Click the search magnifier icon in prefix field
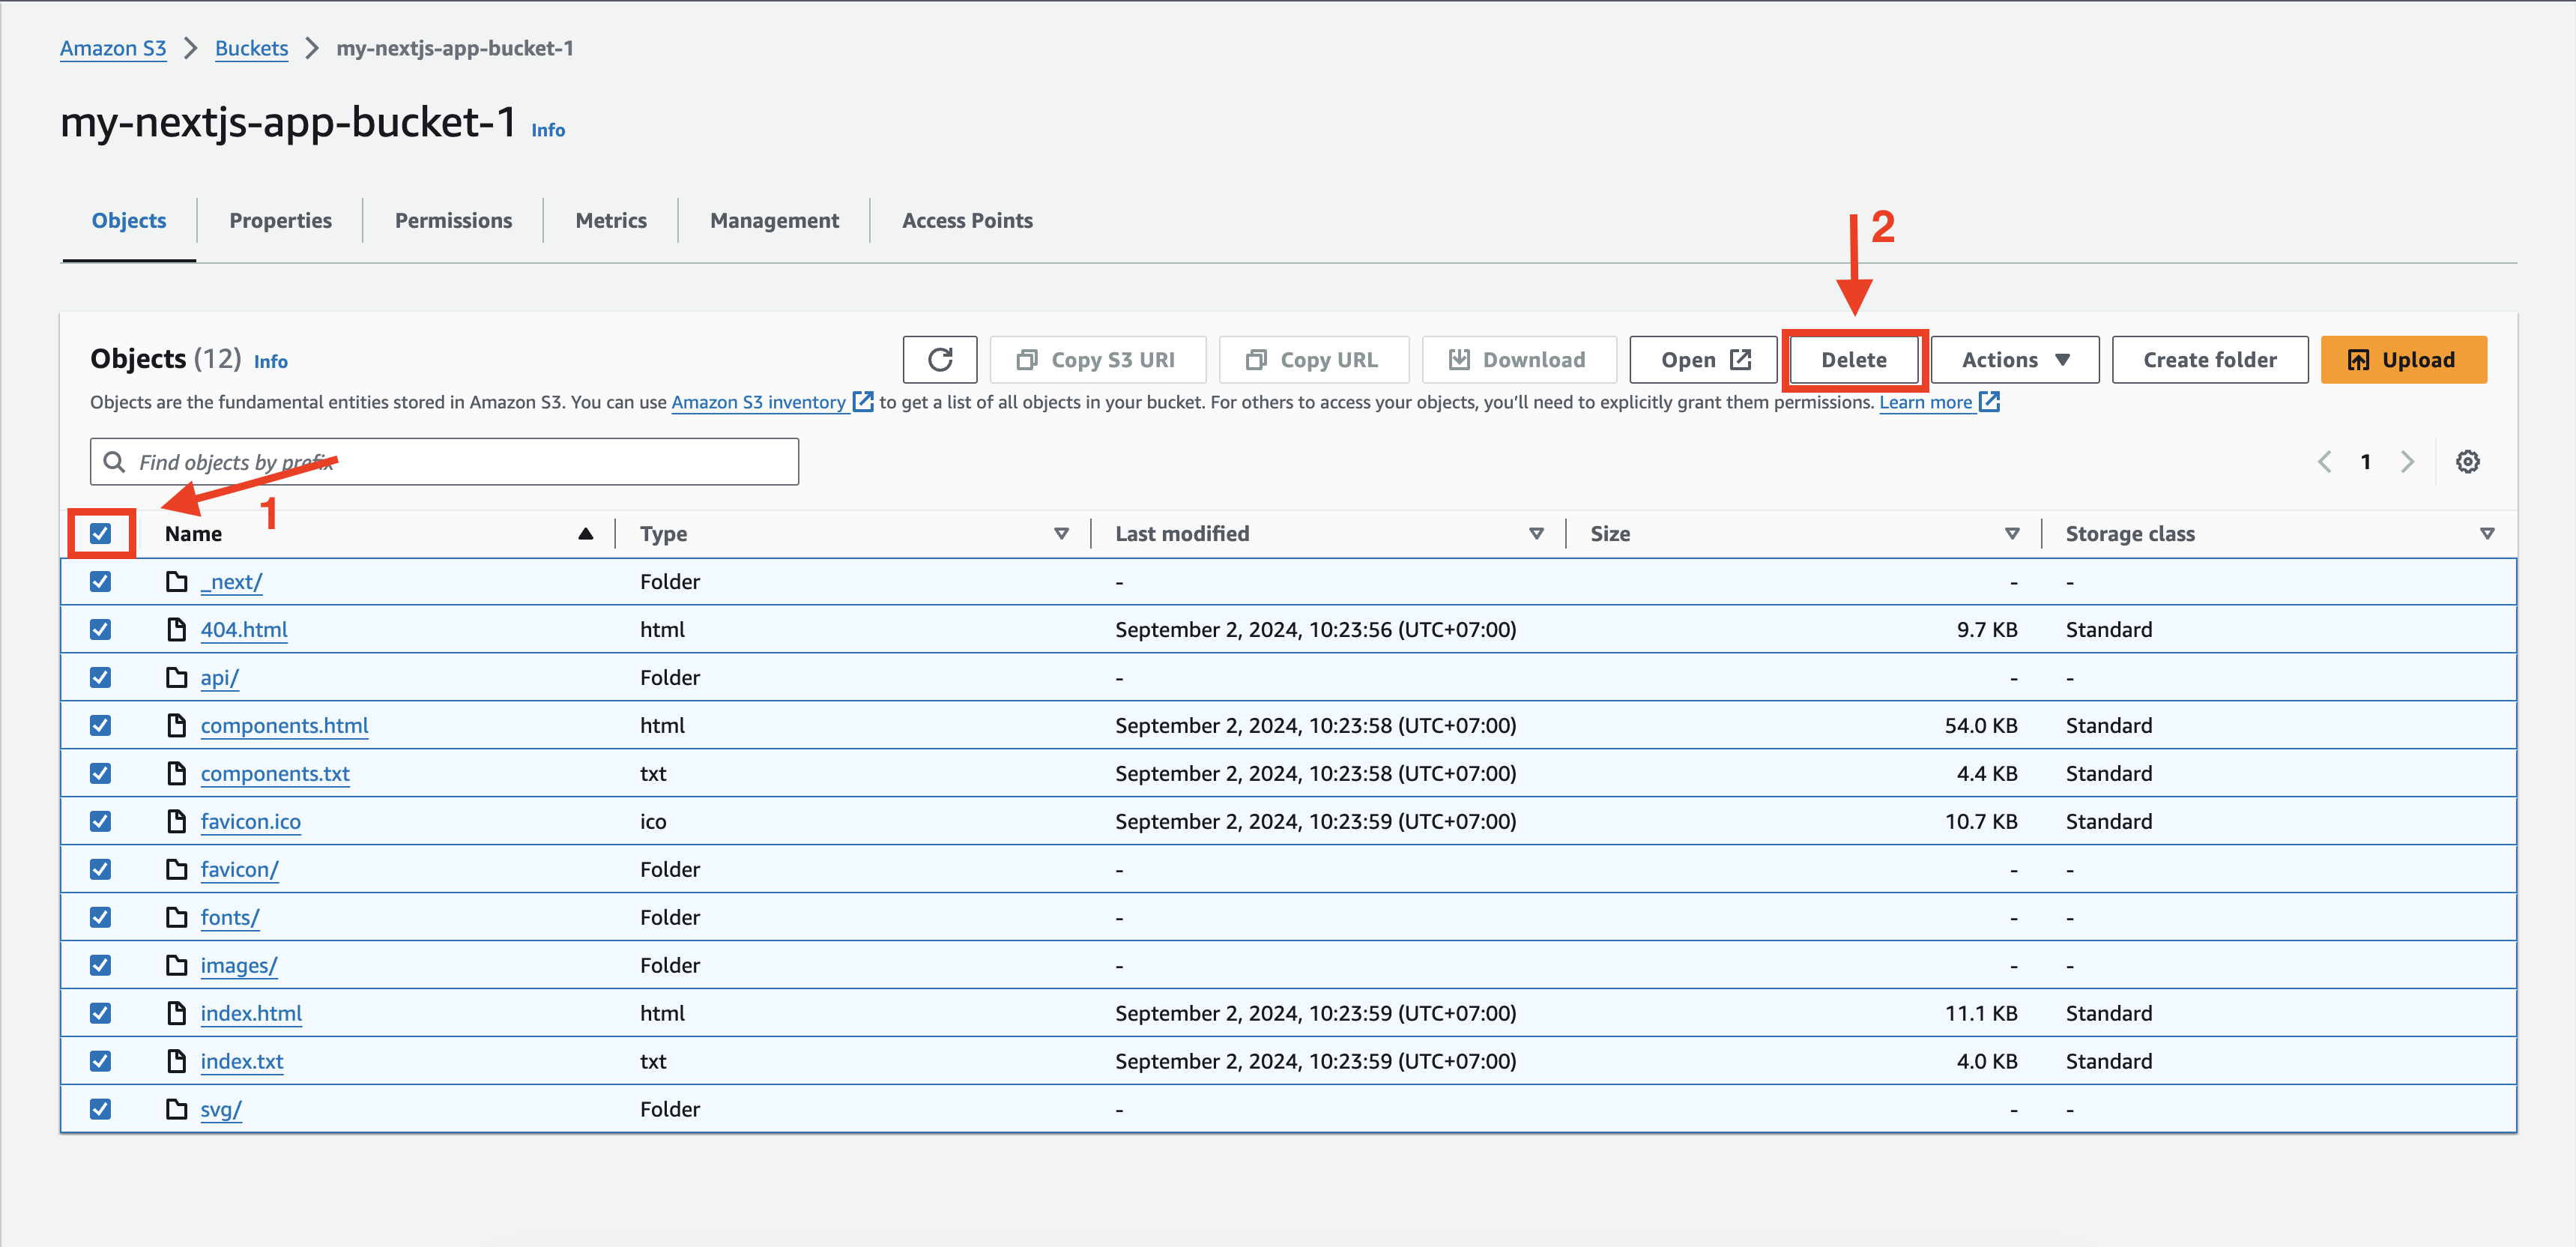The height and width of the screenshot is (1247, 2576). point(115,462)
